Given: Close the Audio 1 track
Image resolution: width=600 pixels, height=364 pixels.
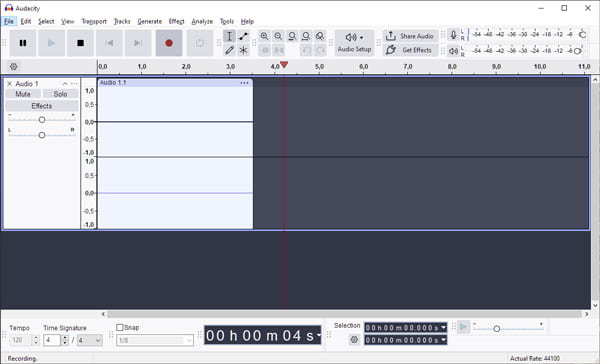Looking at the screenshot, I should pyautogui.click(x=10, y=84).
